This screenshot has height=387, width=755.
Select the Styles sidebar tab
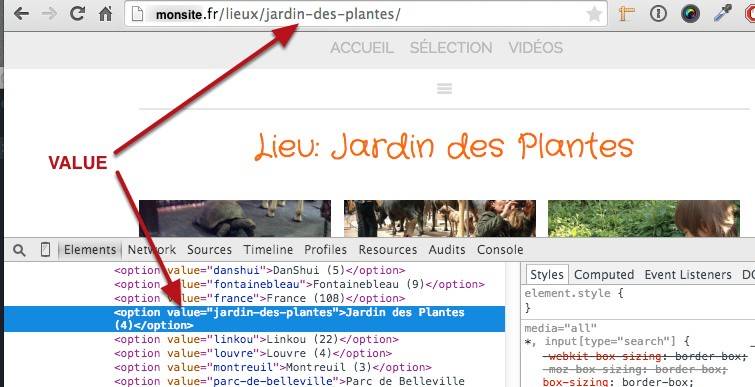(x=547, y=274)
